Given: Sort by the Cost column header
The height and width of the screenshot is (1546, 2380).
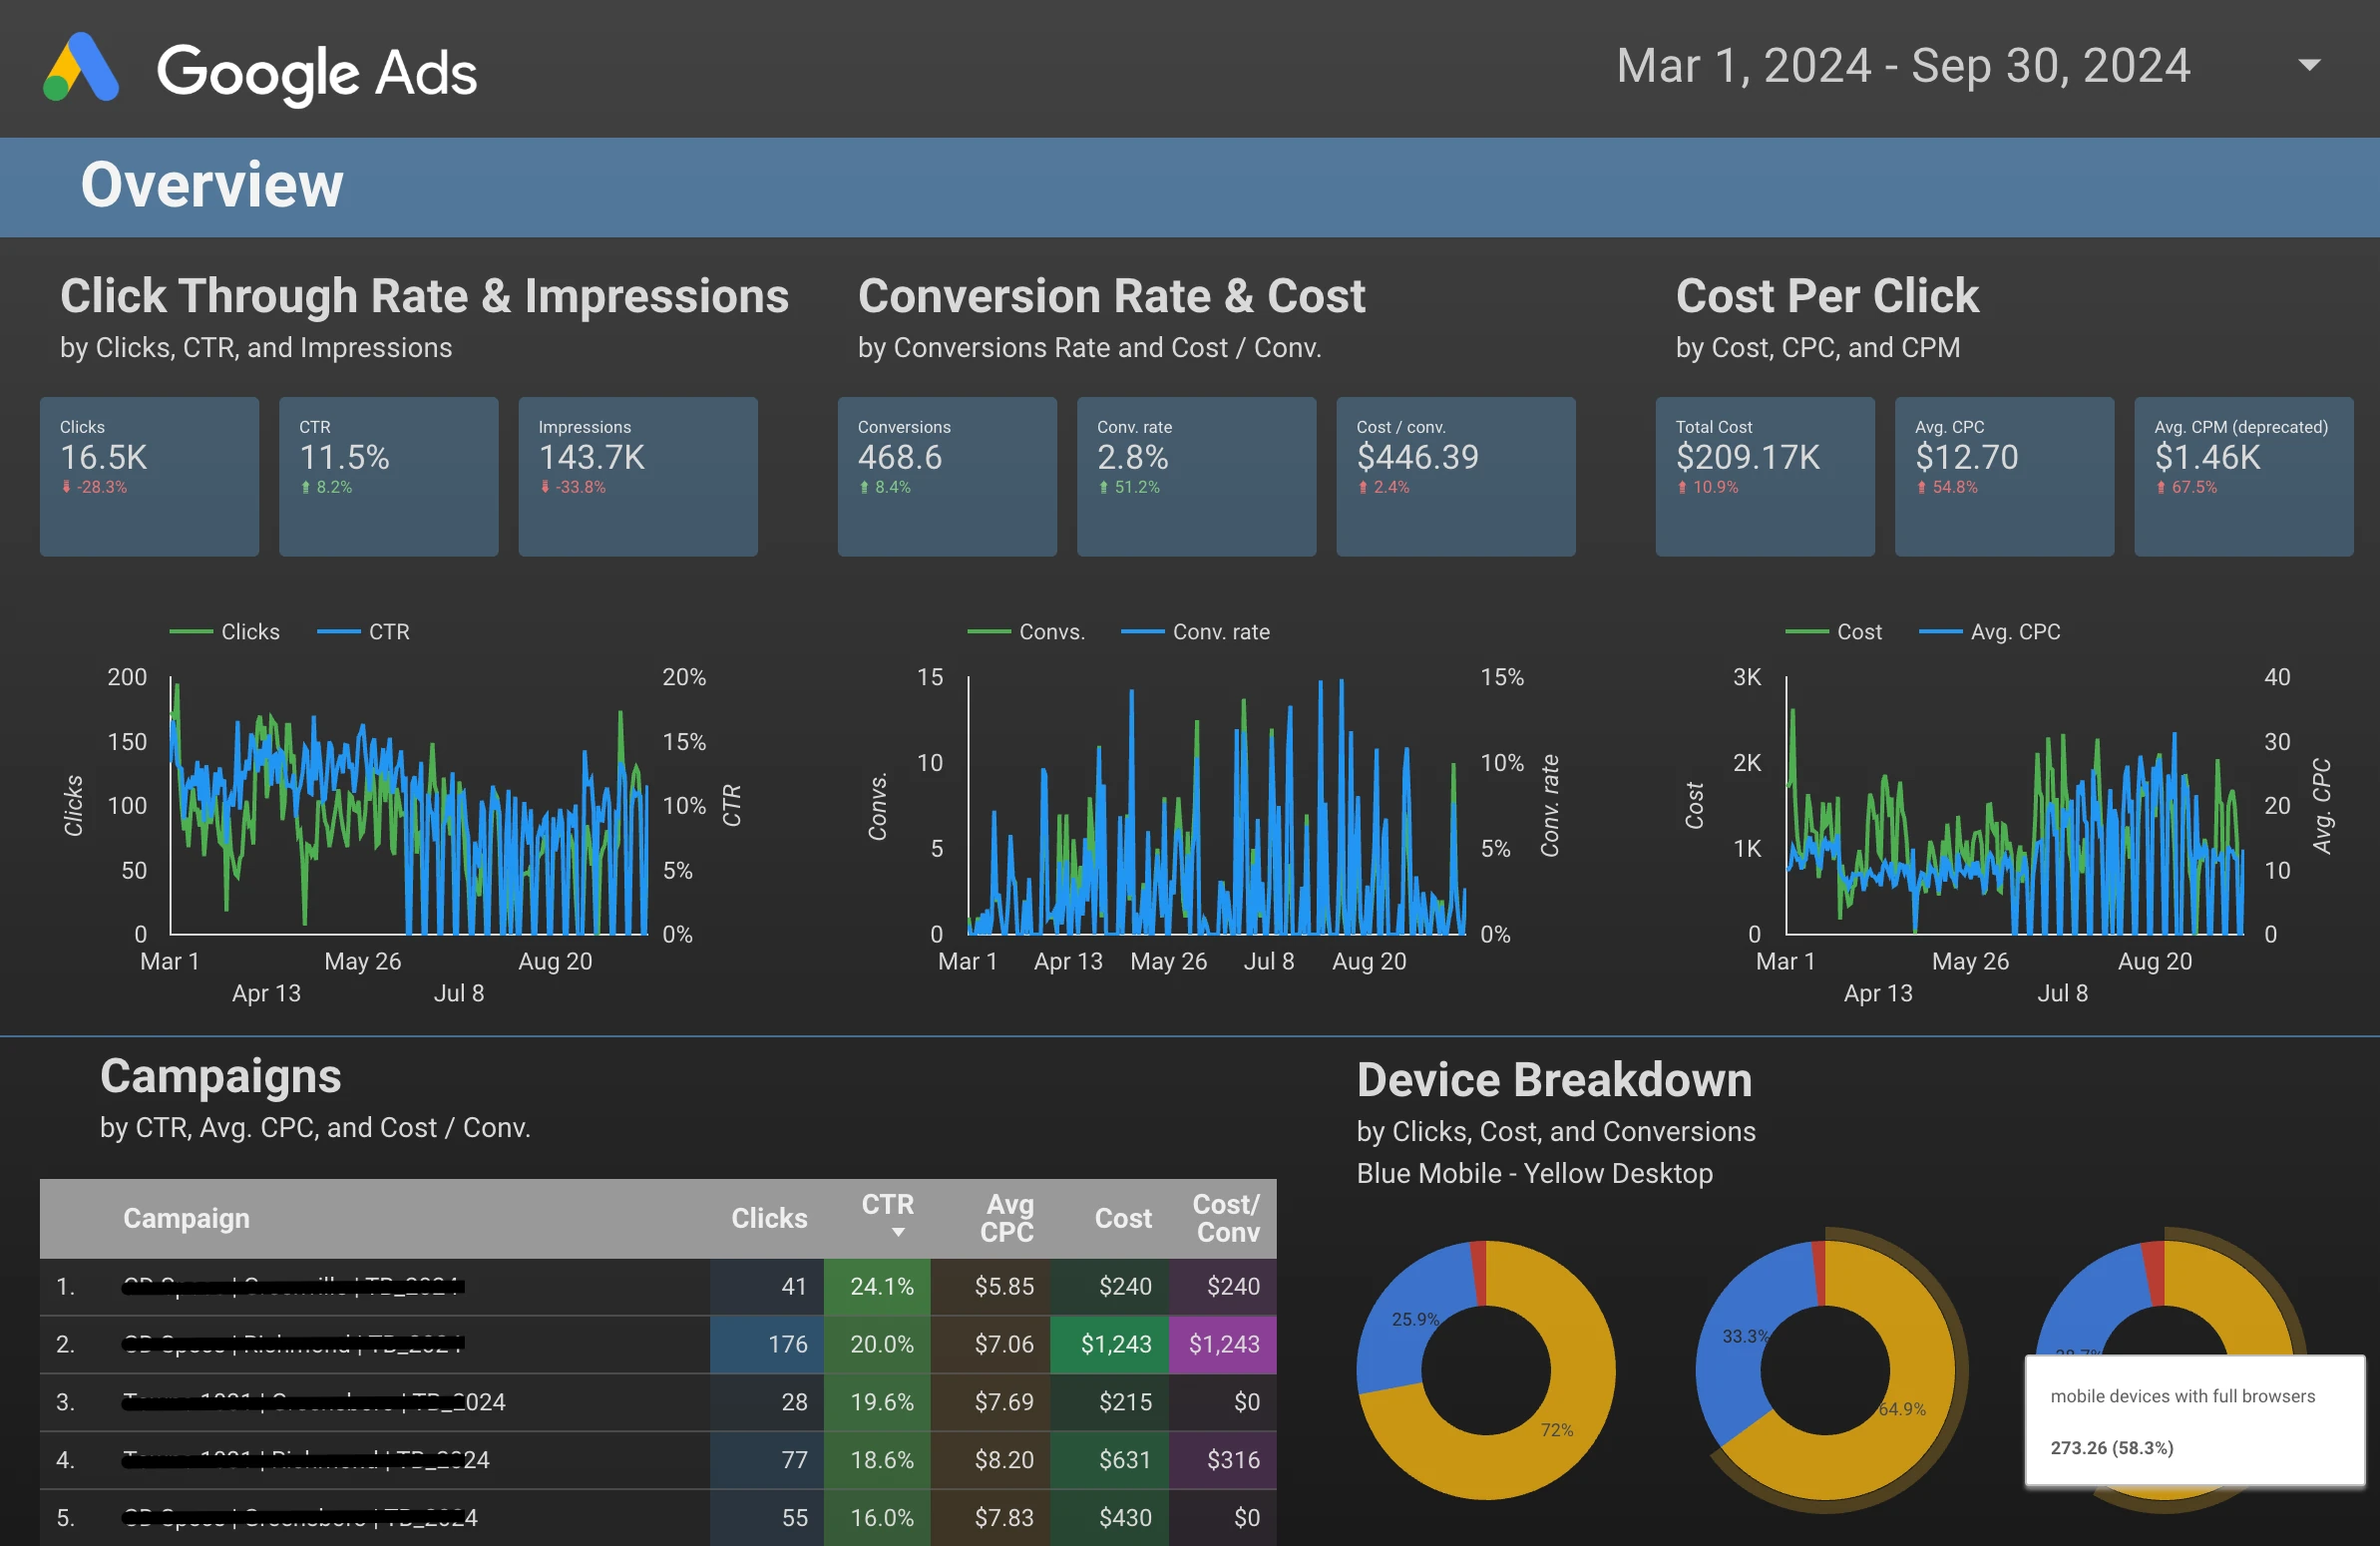Looking at the screenshot, I should (1123, 1218).
